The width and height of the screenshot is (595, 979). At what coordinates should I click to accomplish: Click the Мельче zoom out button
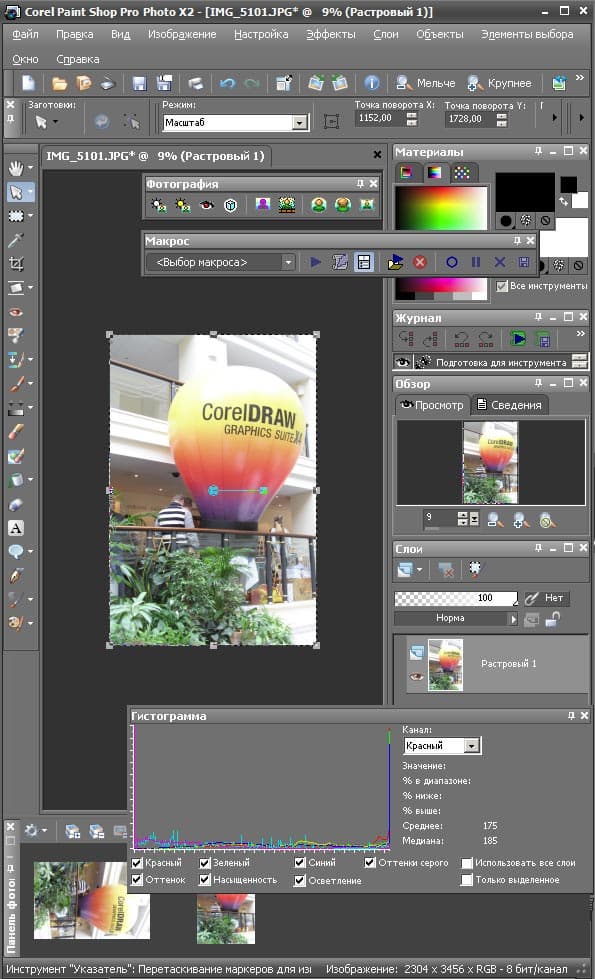click(x=426, y=83)
